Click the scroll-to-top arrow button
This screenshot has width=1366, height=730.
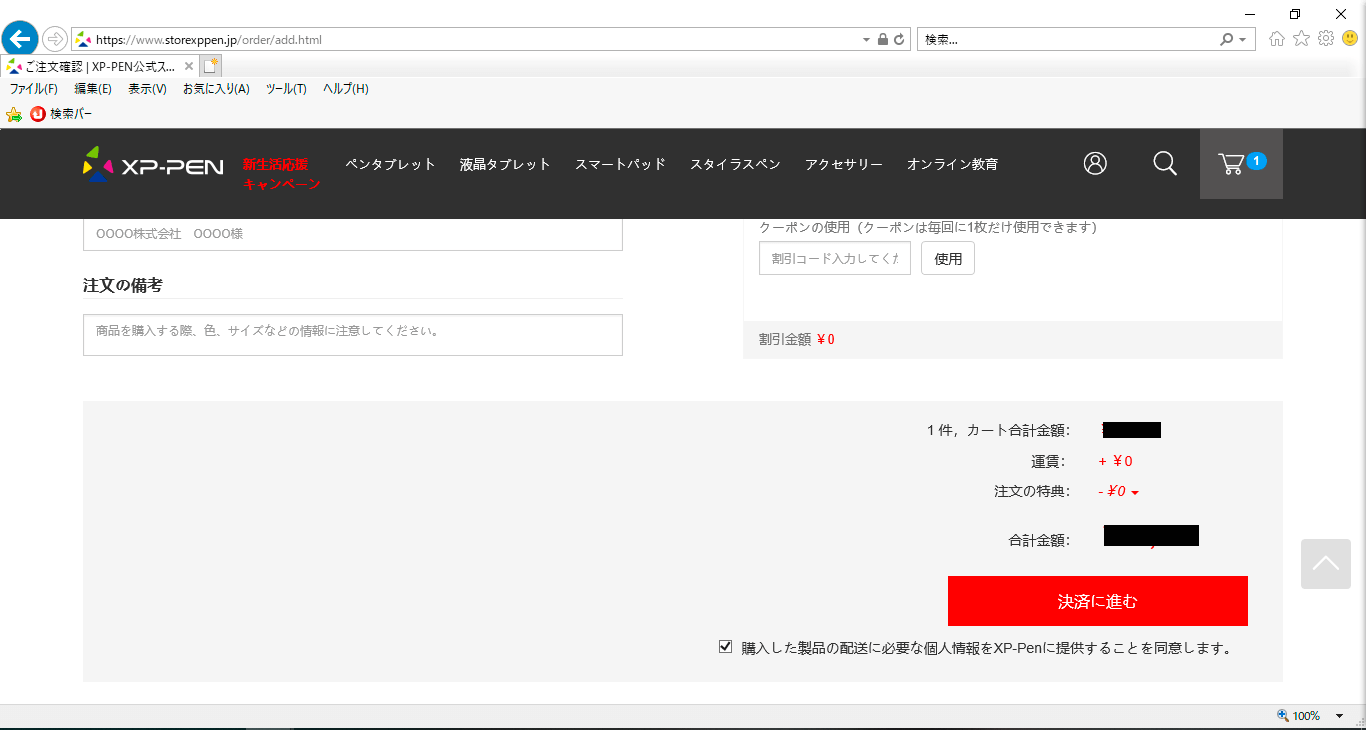click(1326, 564)
